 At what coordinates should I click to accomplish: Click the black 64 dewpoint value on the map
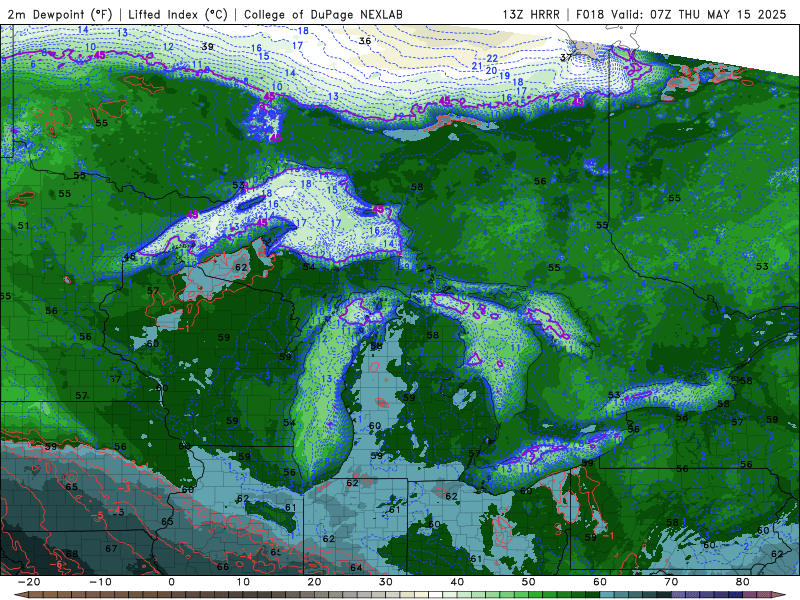click(356, 568)
